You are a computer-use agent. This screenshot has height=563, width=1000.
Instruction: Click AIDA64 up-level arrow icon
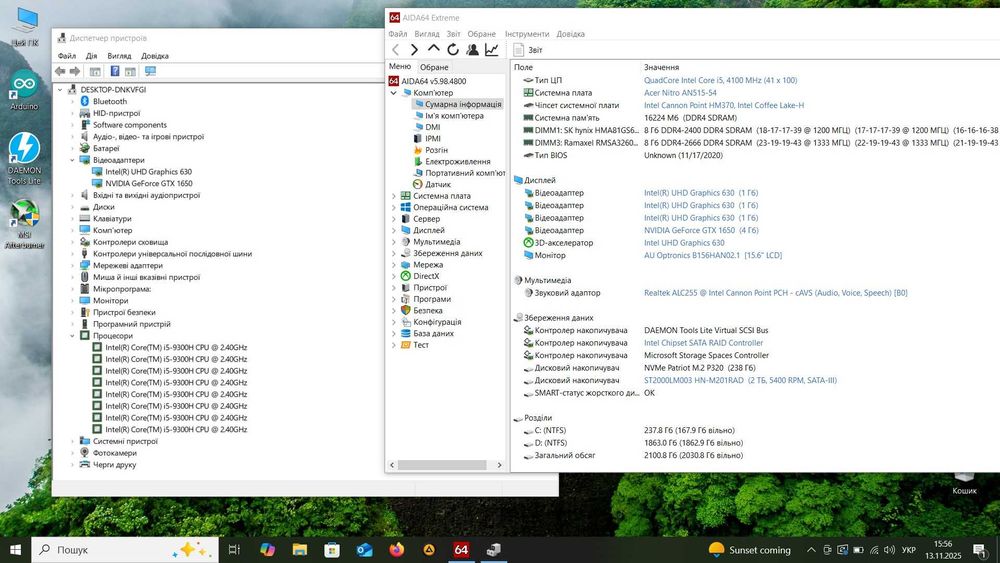(x=434, y=48)
